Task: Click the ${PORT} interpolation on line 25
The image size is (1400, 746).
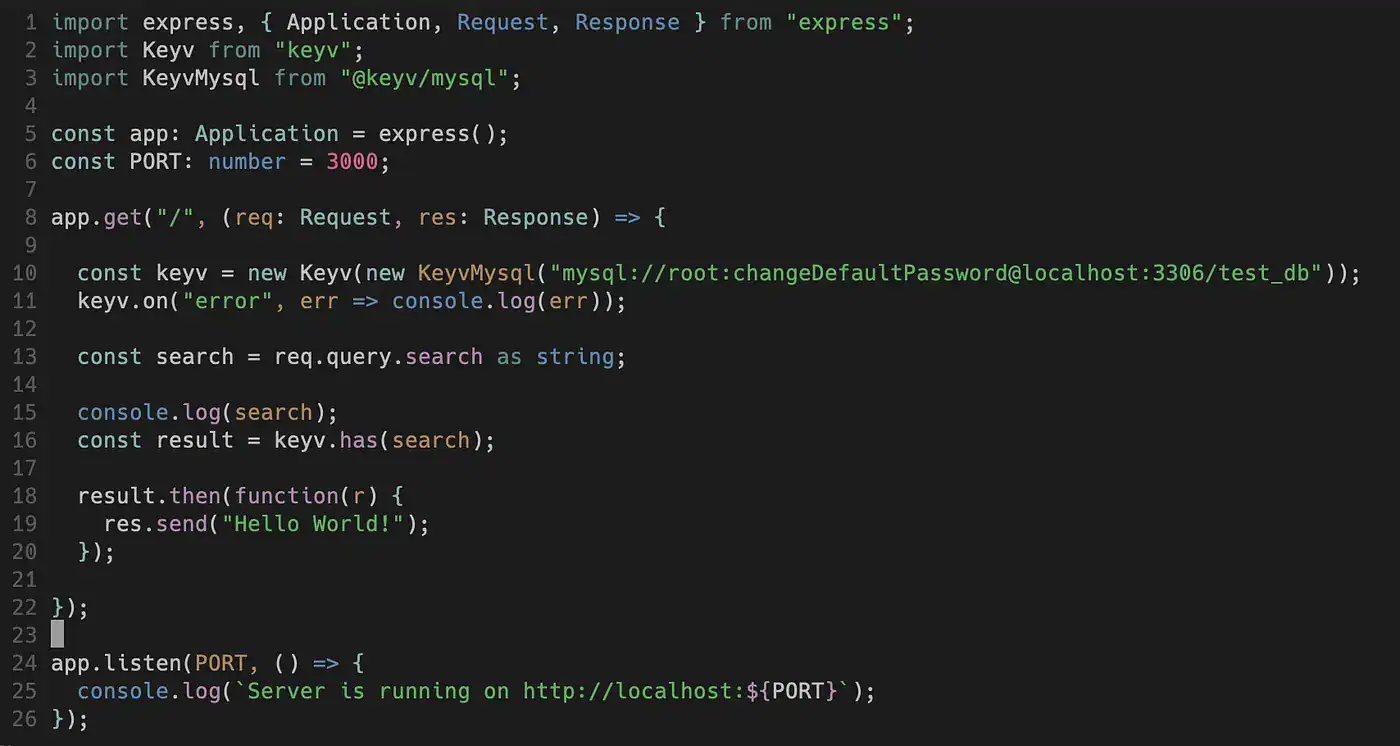Action: 791,691
